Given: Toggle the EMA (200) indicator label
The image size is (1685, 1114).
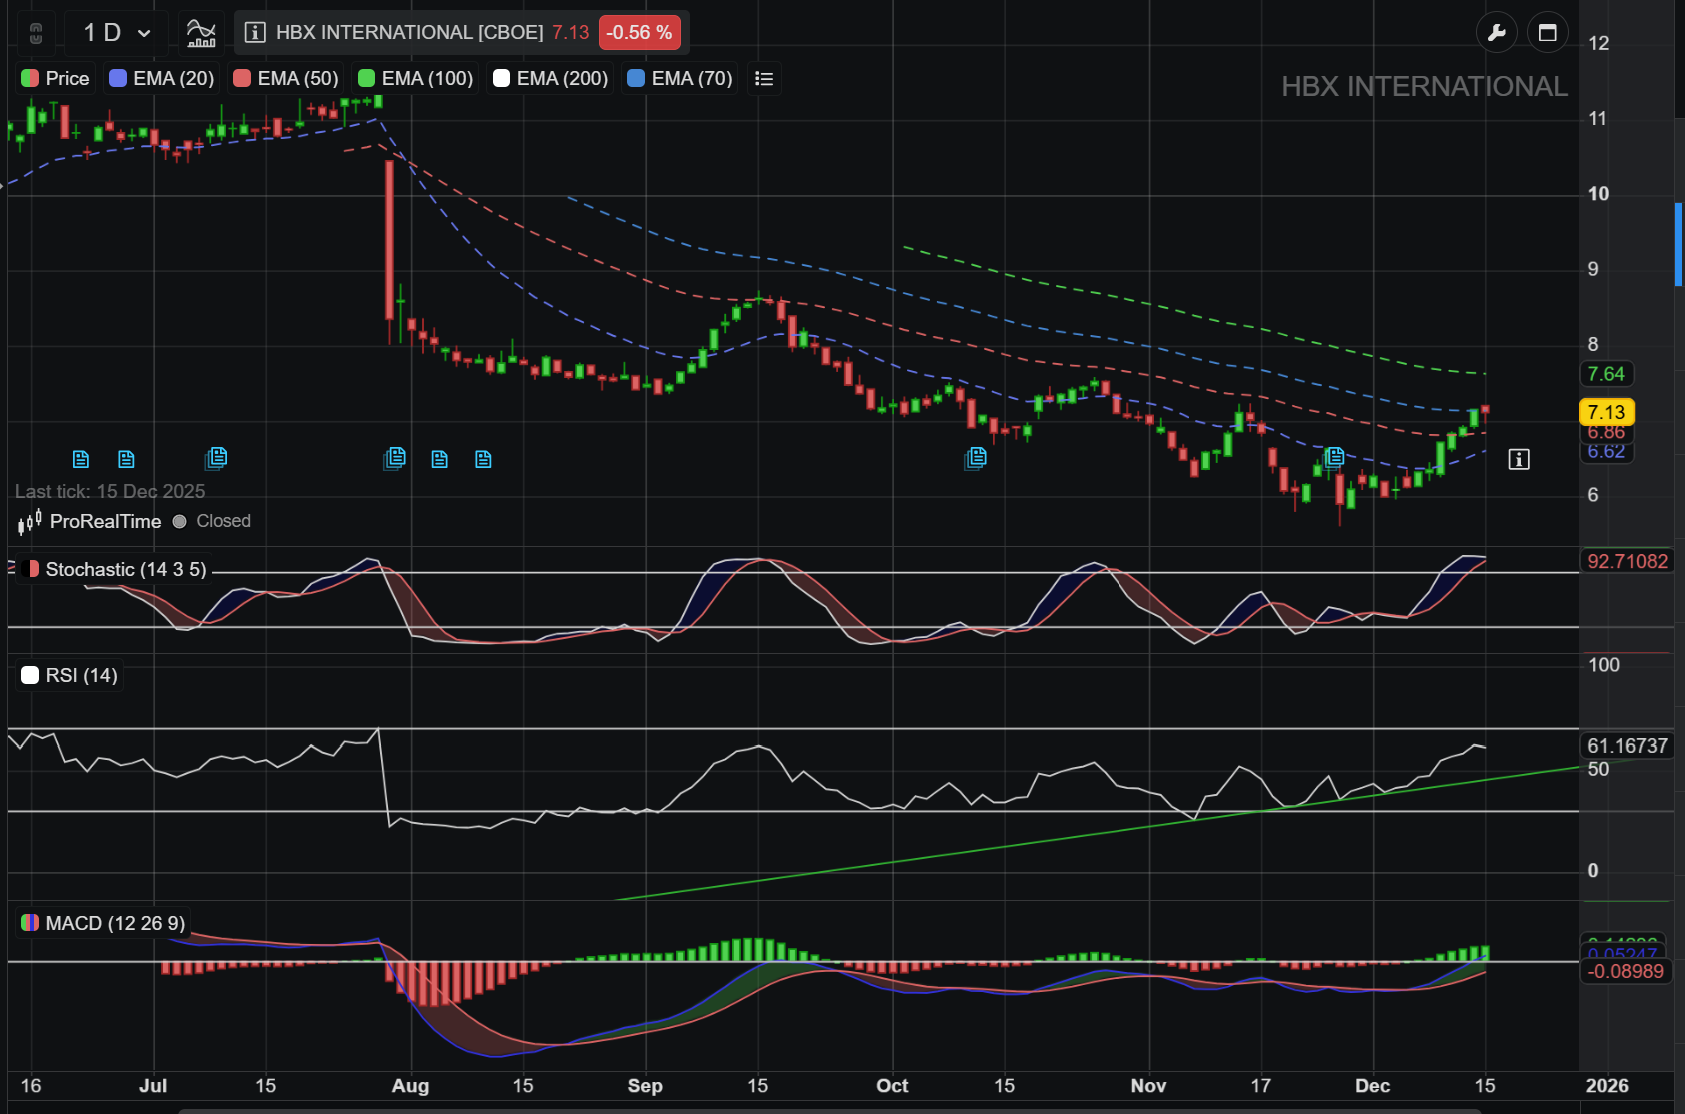Looking at the screenshot, I should (551, 79).
